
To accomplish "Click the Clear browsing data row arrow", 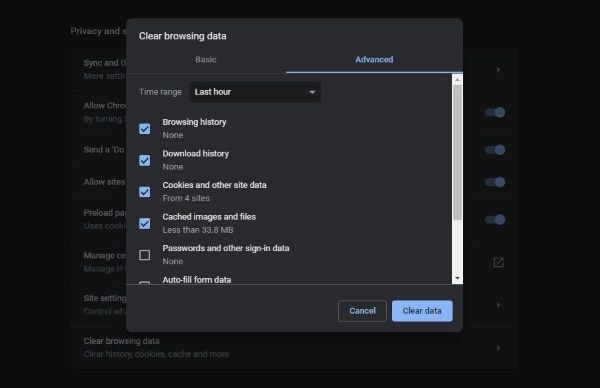I will (498, 347).
